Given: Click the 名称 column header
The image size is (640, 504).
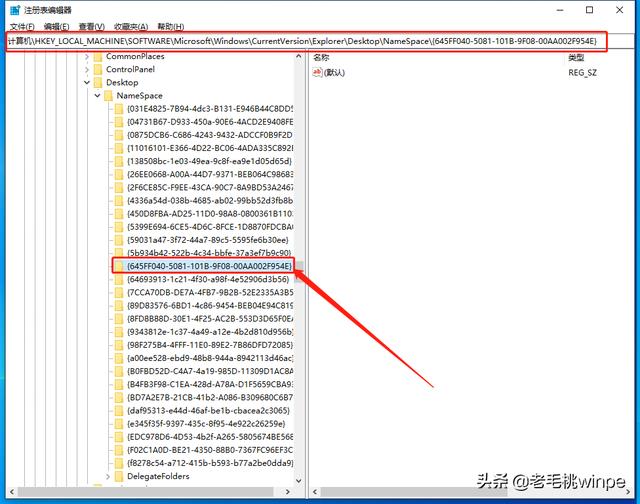Looking at the screenshot, I should point(321,58).
